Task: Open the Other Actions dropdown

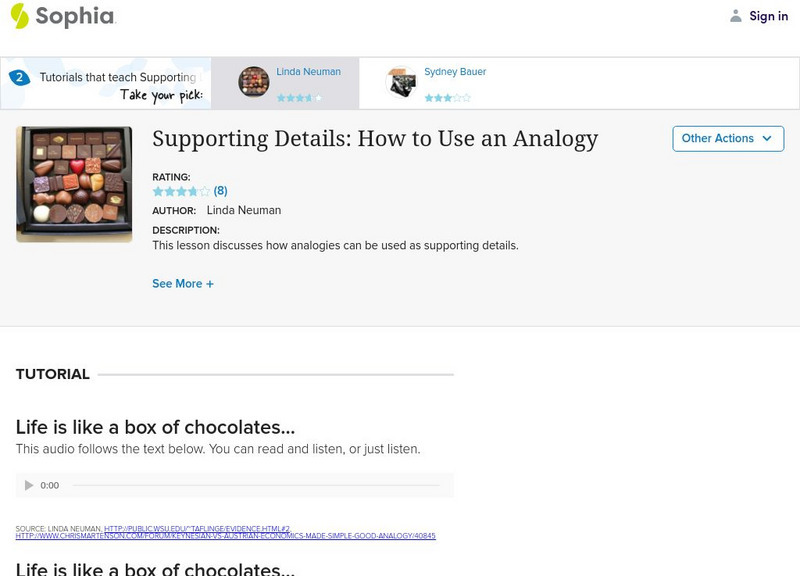Action: click(x=727, y=139)
